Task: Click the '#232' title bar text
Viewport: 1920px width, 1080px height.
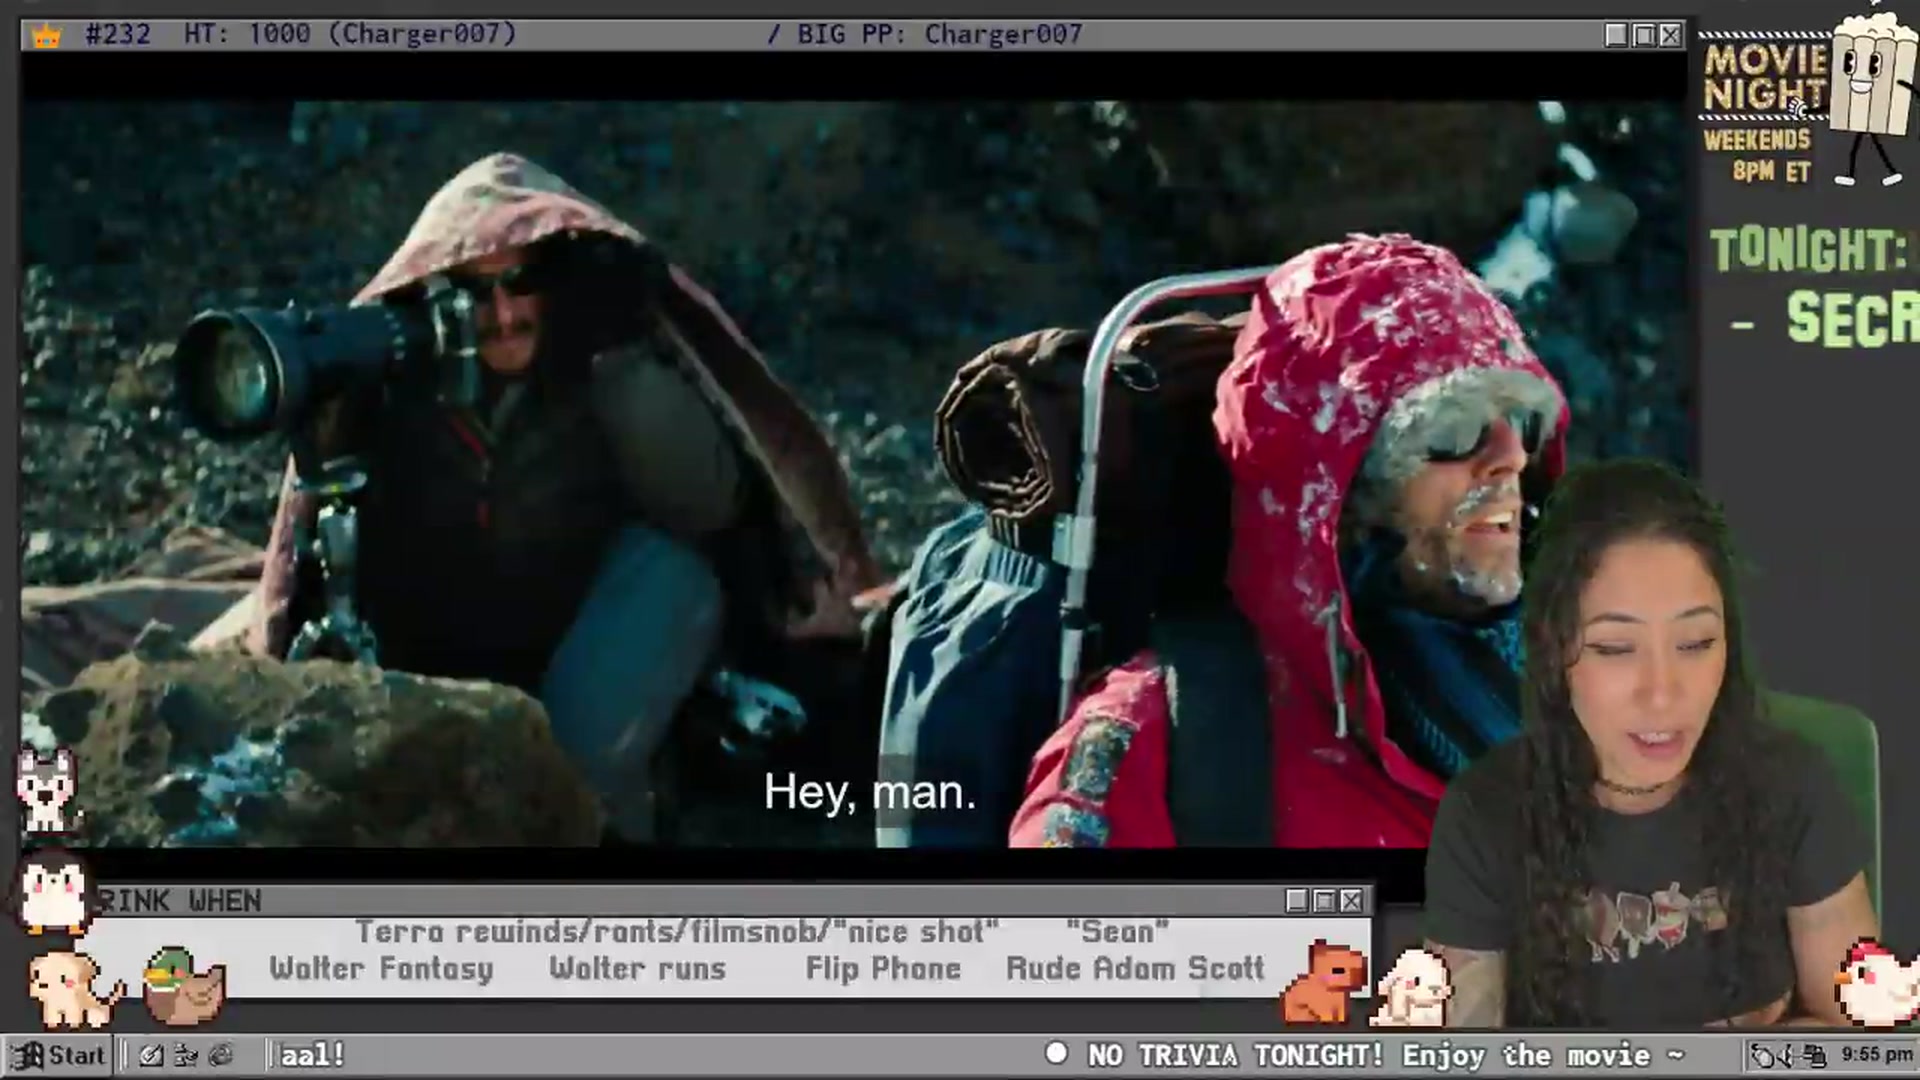Action: point(118,34)
